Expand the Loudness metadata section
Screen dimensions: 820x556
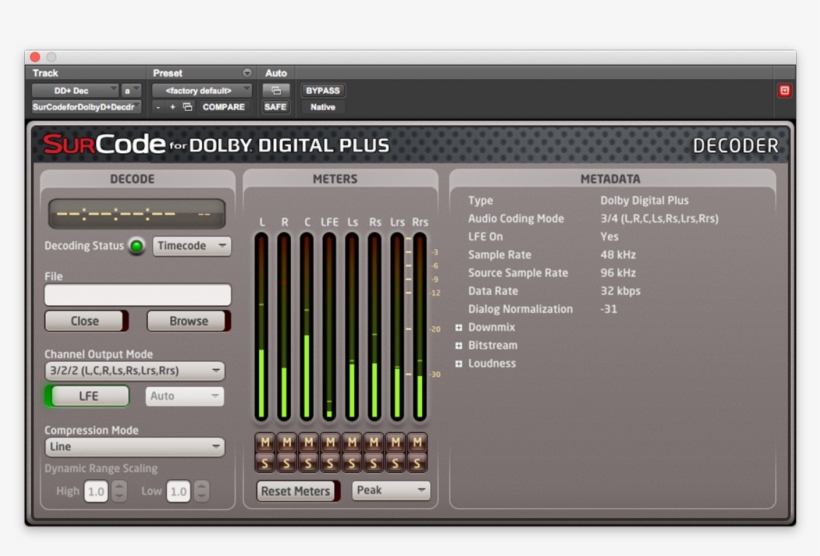tap(459, 364)
